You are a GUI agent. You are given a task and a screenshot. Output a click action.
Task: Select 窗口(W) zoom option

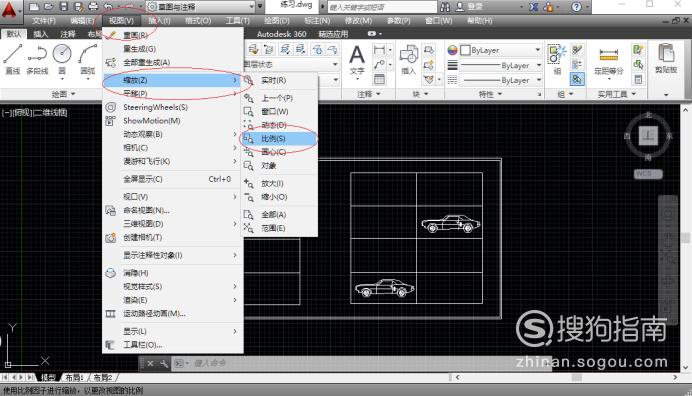pos(279,112)
